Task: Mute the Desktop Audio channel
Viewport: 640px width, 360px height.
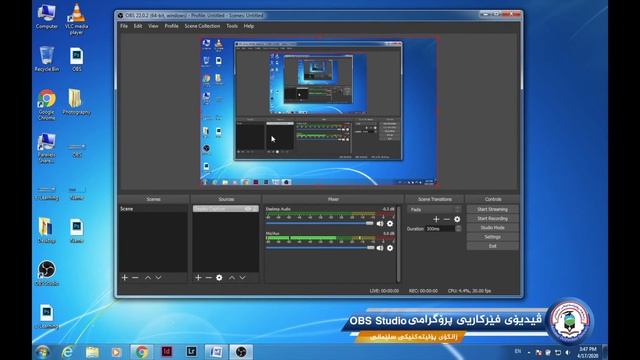Action: [x=380, y=224]
